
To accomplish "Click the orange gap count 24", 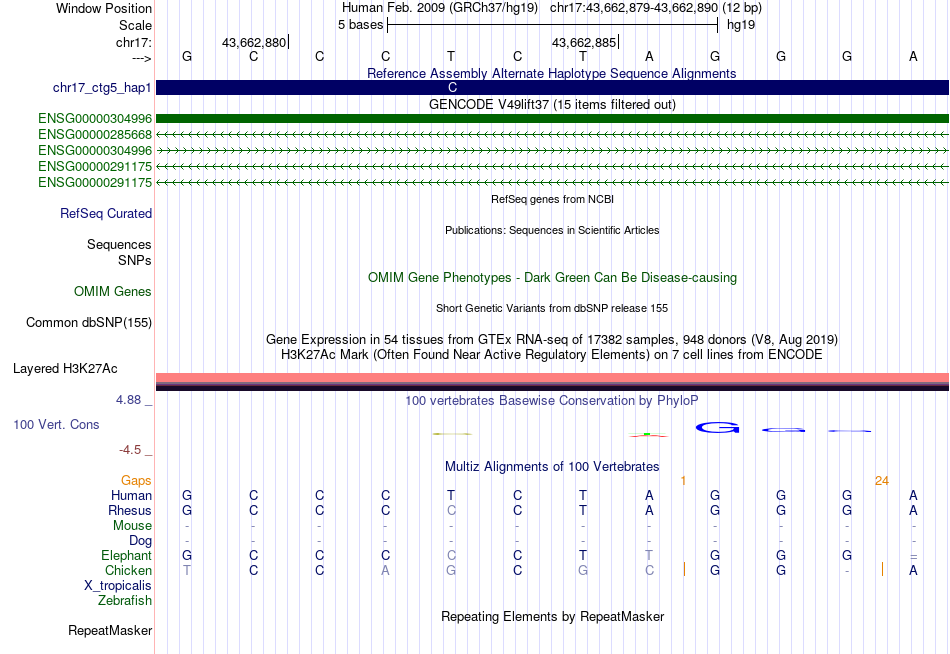I will pos(882,481).
